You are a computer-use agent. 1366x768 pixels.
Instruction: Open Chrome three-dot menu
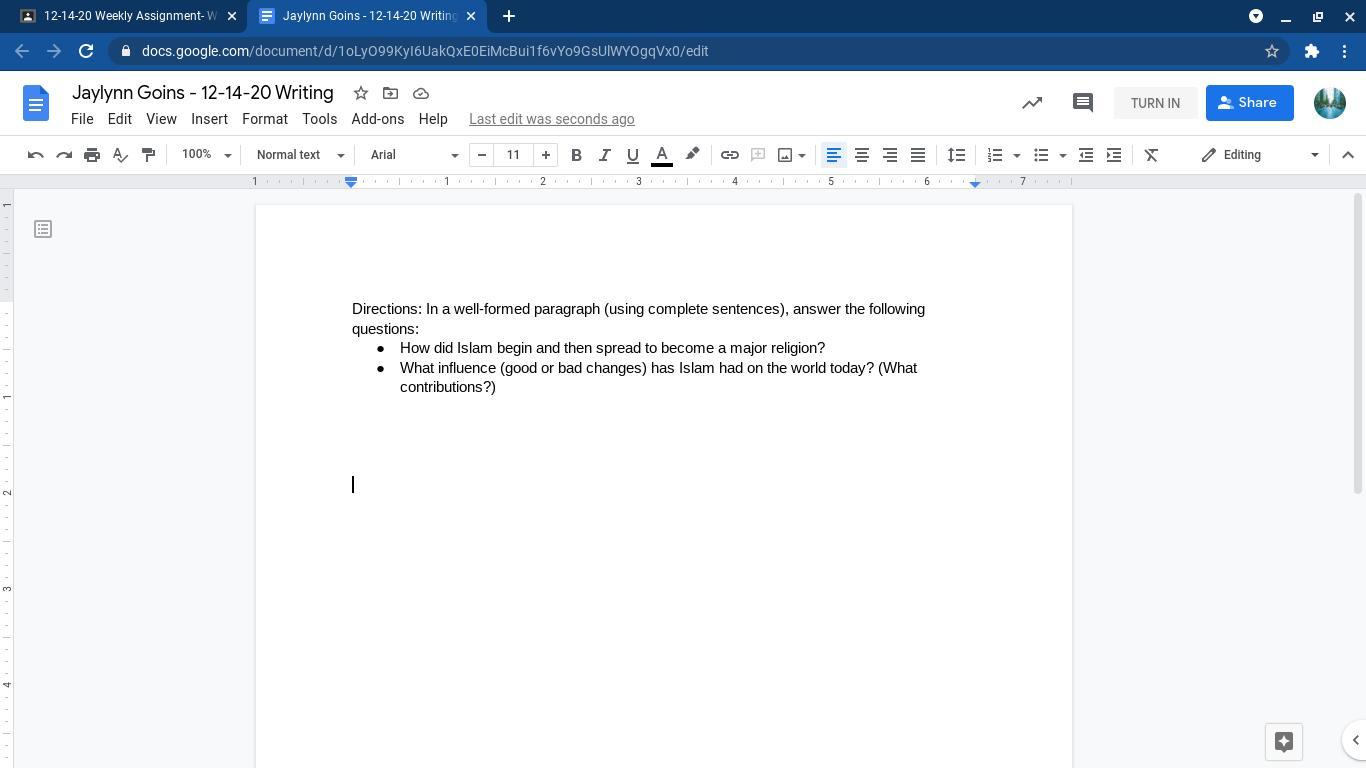1345,51
